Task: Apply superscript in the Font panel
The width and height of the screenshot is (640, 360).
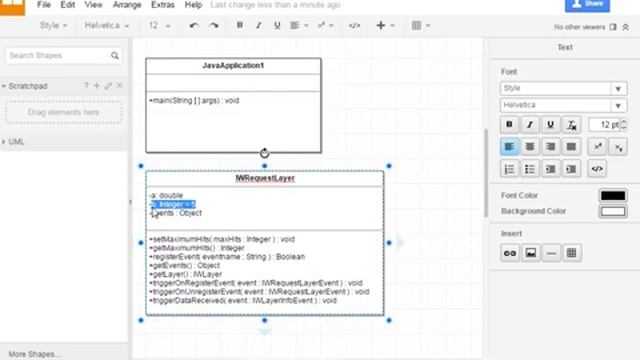Action: [598, 147]
